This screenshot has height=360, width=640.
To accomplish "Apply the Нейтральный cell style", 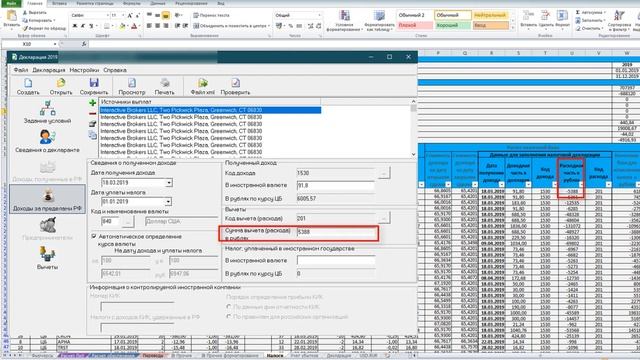I will pos(490,15).
